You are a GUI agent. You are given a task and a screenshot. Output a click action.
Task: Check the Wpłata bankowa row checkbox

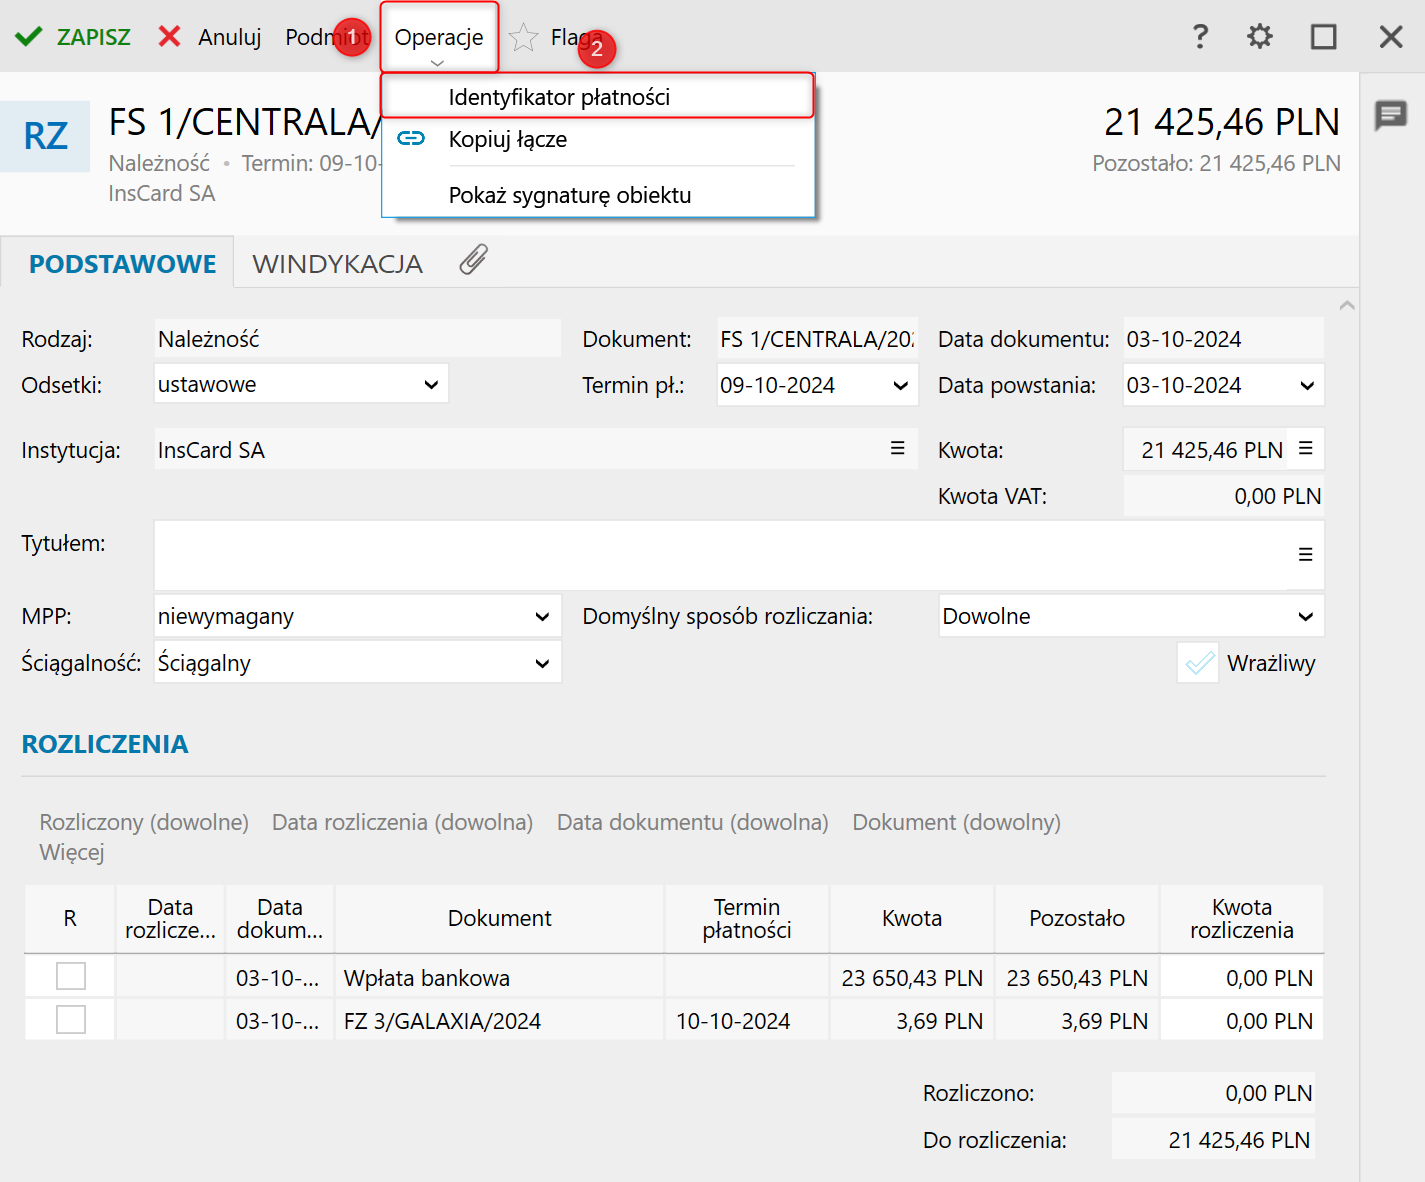point(71,976)
